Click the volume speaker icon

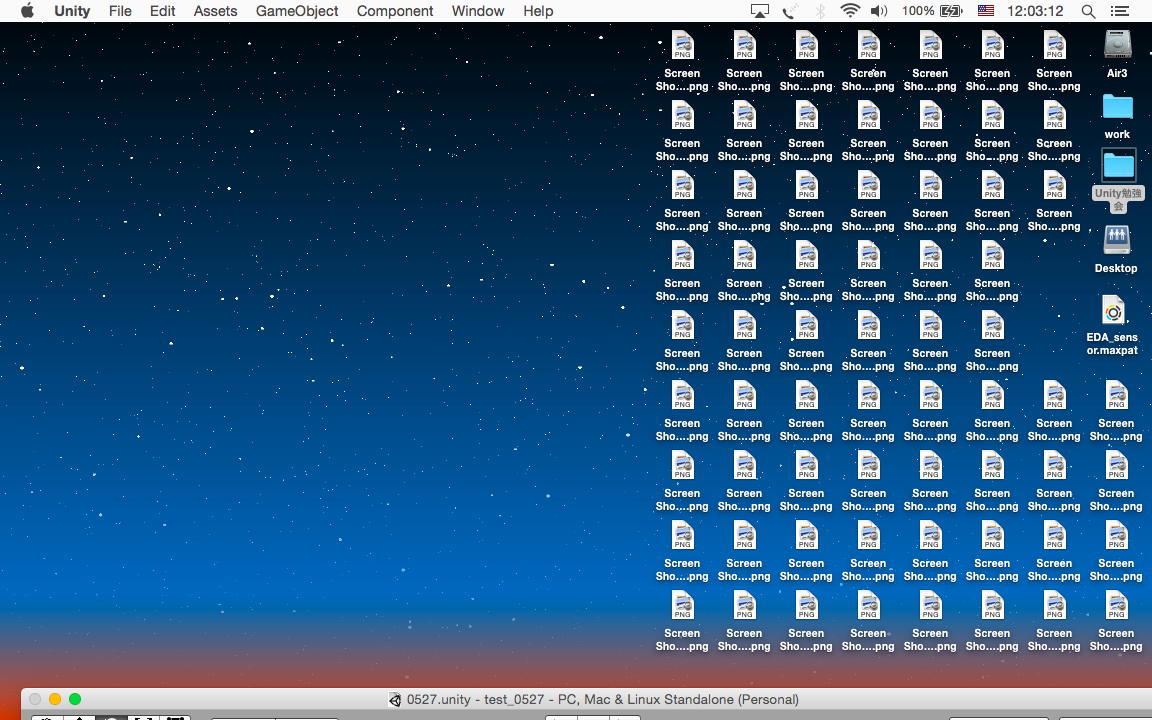click(x=879, y=11)
